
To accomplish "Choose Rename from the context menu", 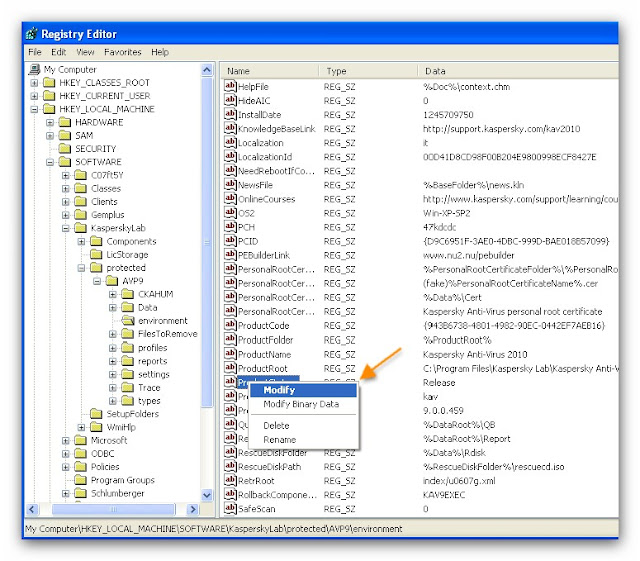I will click(x=303, y=439).
